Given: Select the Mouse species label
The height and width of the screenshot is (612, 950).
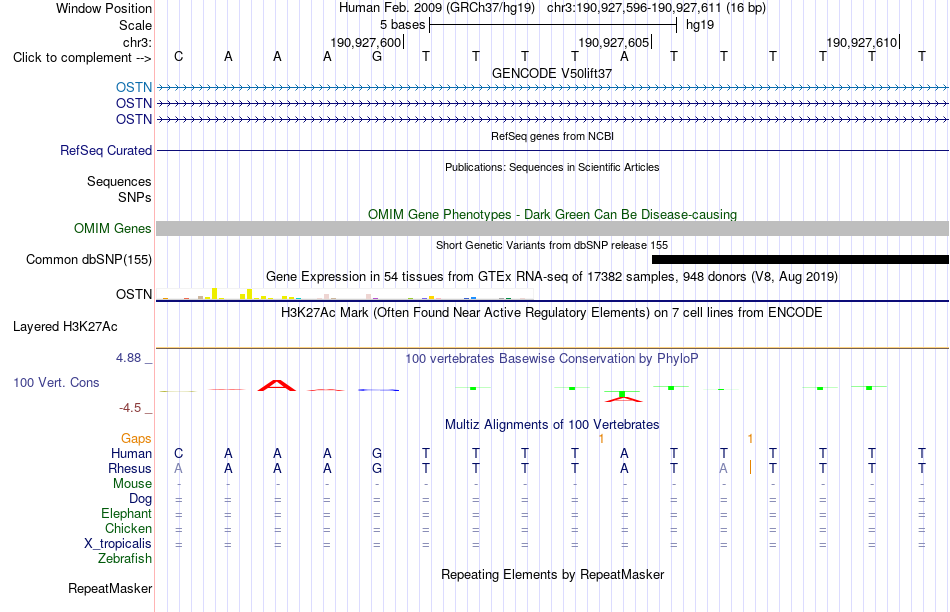Looking at the screenshot, I should click(132, 484).
